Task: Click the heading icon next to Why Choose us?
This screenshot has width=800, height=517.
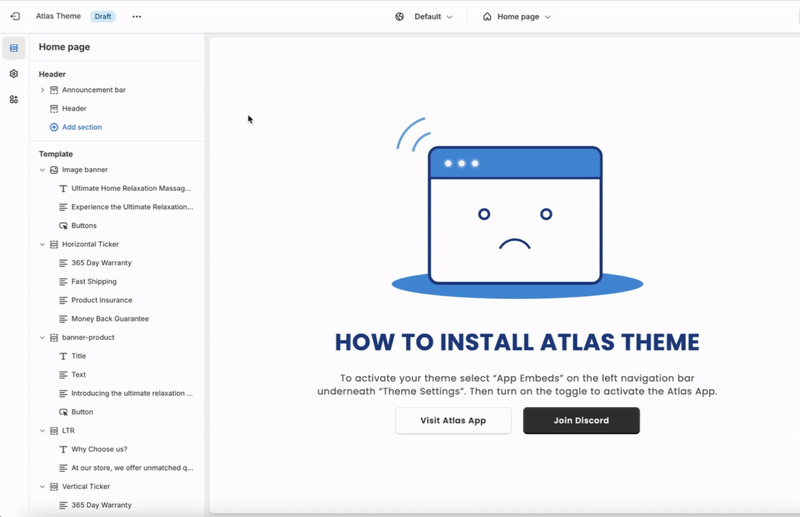Action: (63, 449)
